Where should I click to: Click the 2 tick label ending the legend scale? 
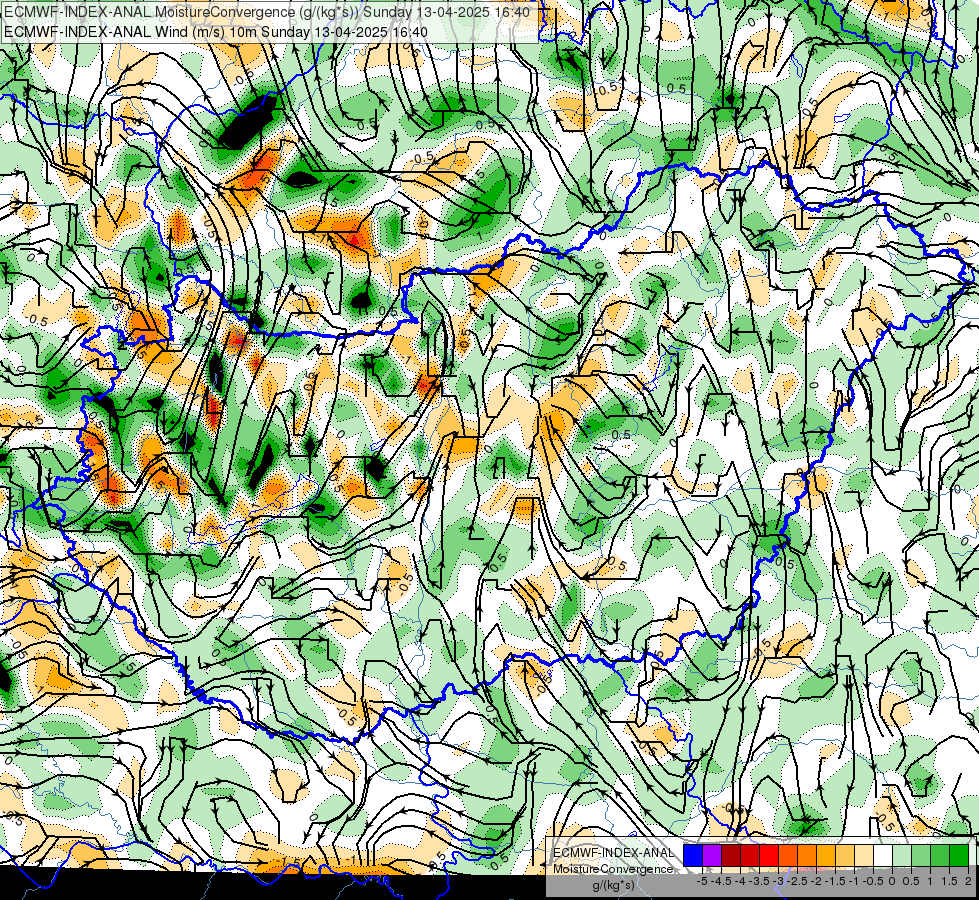pos(968,881)
